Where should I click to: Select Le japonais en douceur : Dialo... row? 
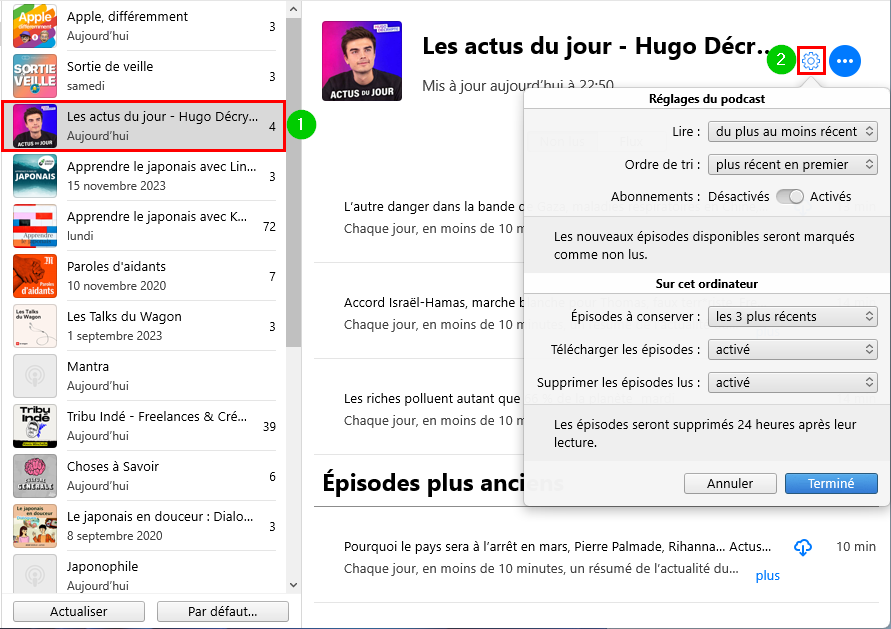point(144,526)
